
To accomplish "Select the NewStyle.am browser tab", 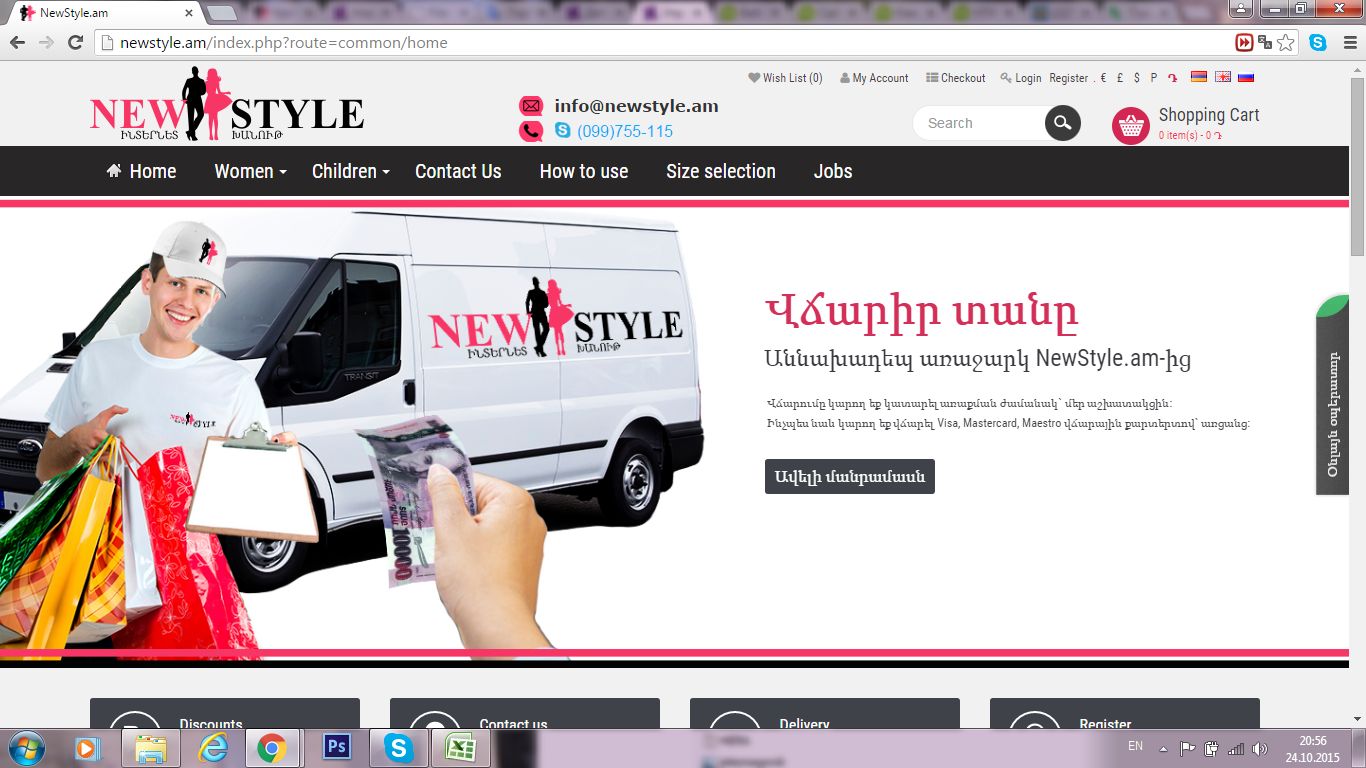I will click(x=108, y=13).
